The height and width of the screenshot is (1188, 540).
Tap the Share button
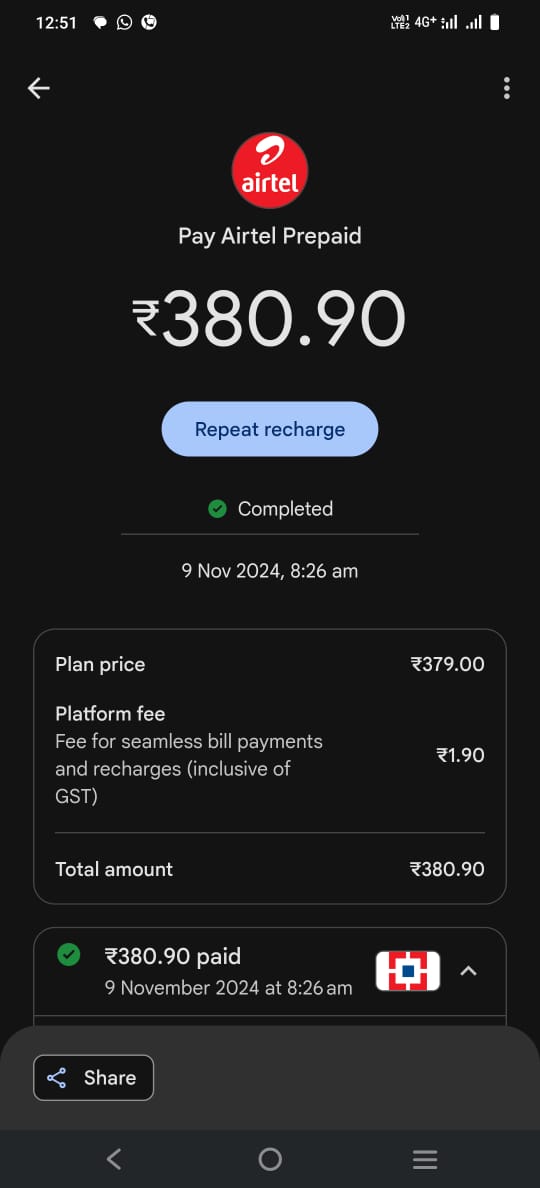(93, 1077)
